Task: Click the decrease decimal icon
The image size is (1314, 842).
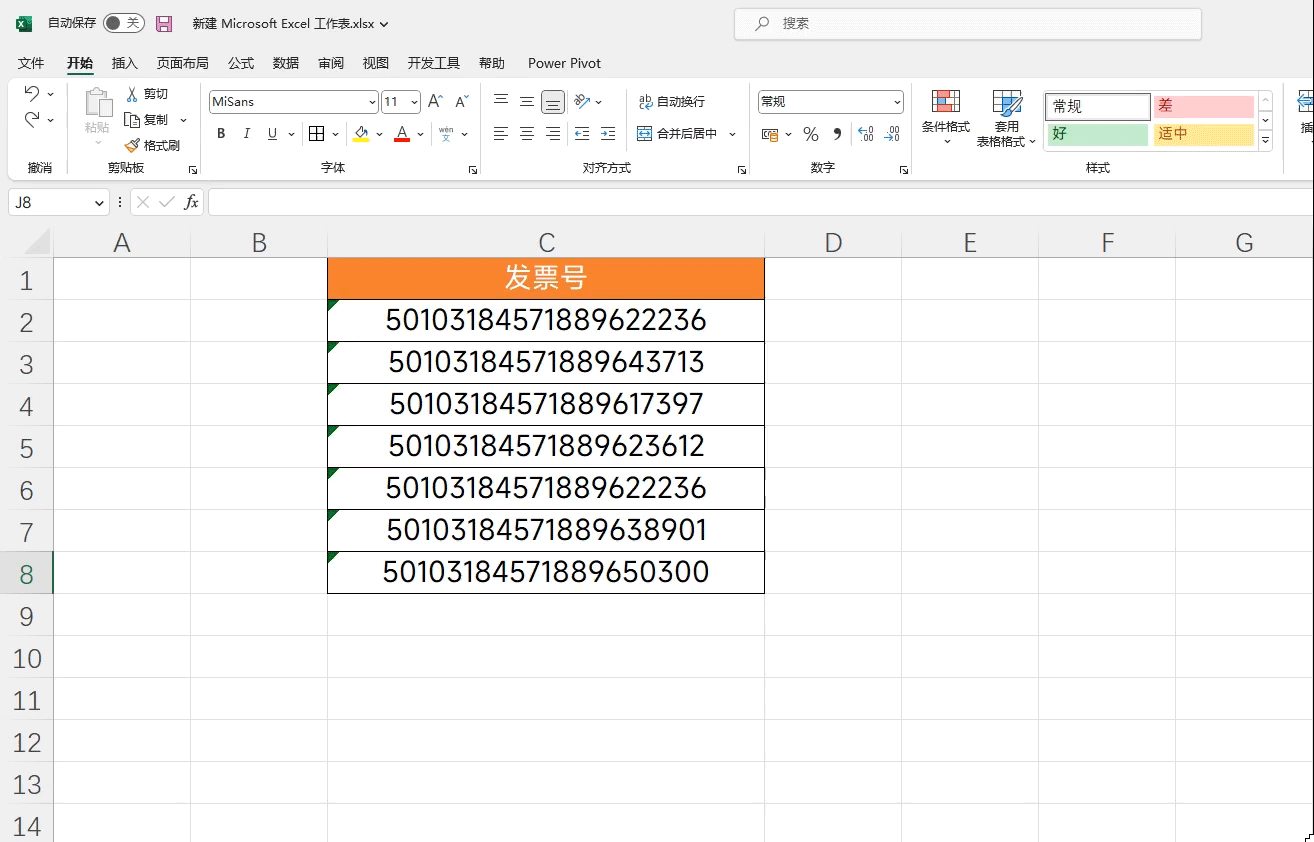Action: click(x=892, y=133)
